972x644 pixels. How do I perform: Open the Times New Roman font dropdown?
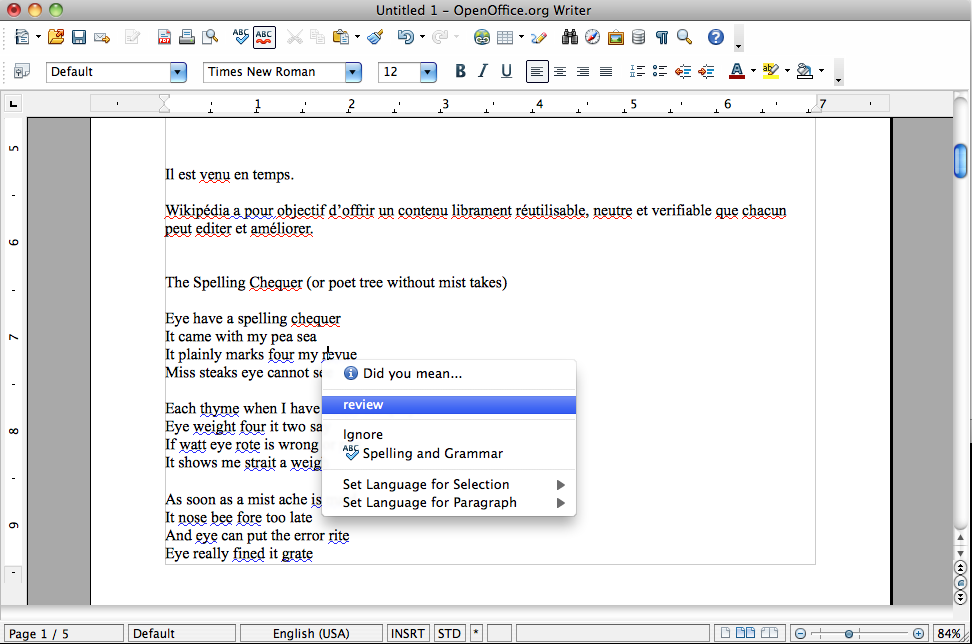coord(353,72)
